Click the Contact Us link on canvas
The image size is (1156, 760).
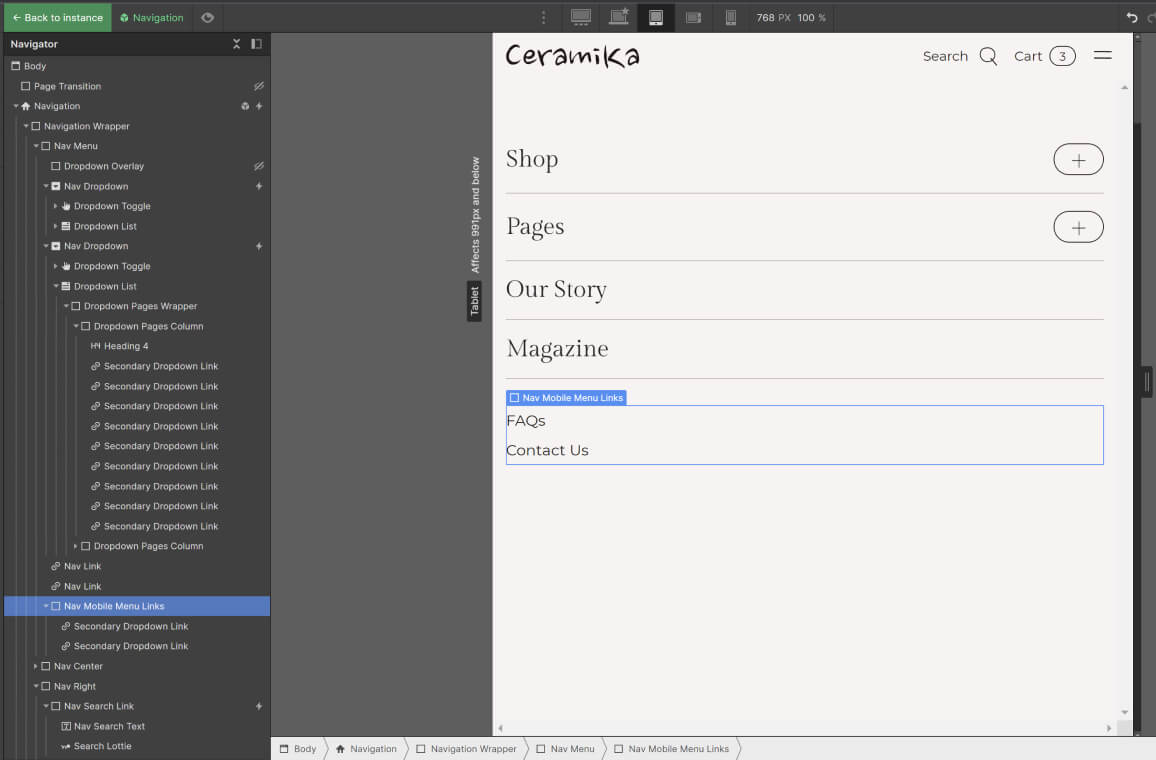coord(547,450)
